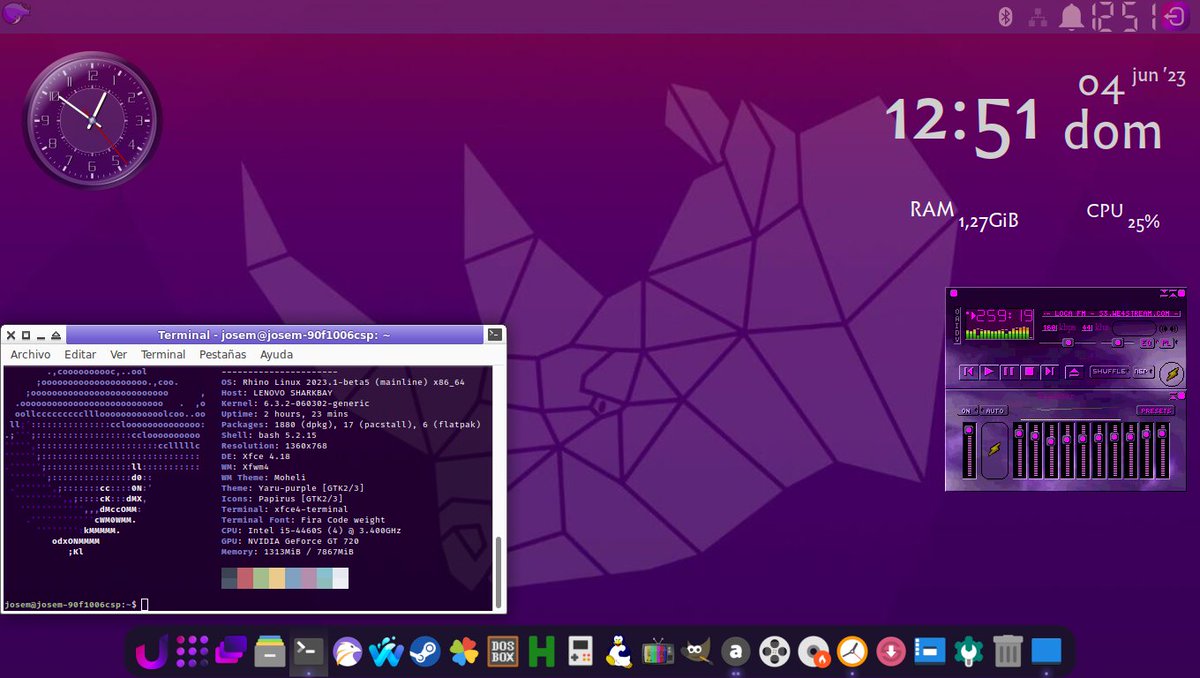
Task: Launch the Steam dock icon
Action: coord(424,653)
